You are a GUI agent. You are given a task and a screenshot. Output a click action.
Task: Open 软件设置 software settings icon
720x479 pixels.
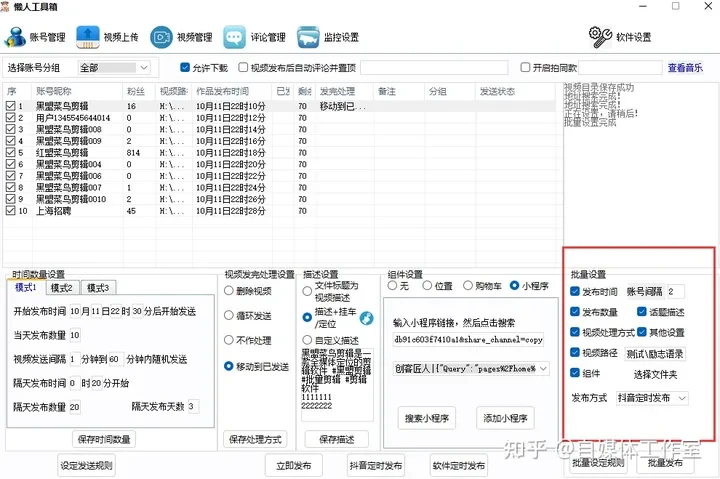600,37
